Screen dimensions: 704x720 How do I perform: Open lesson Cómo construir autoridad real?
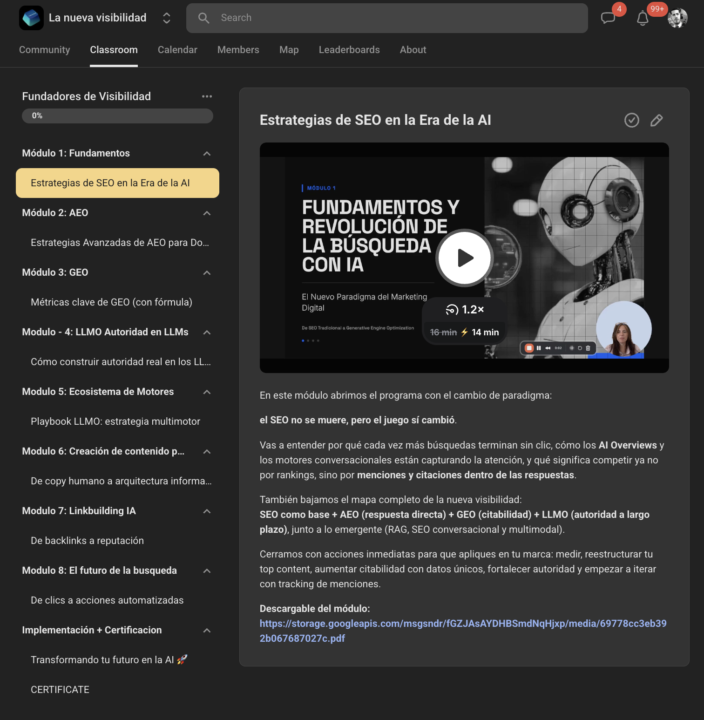[120, 362]
